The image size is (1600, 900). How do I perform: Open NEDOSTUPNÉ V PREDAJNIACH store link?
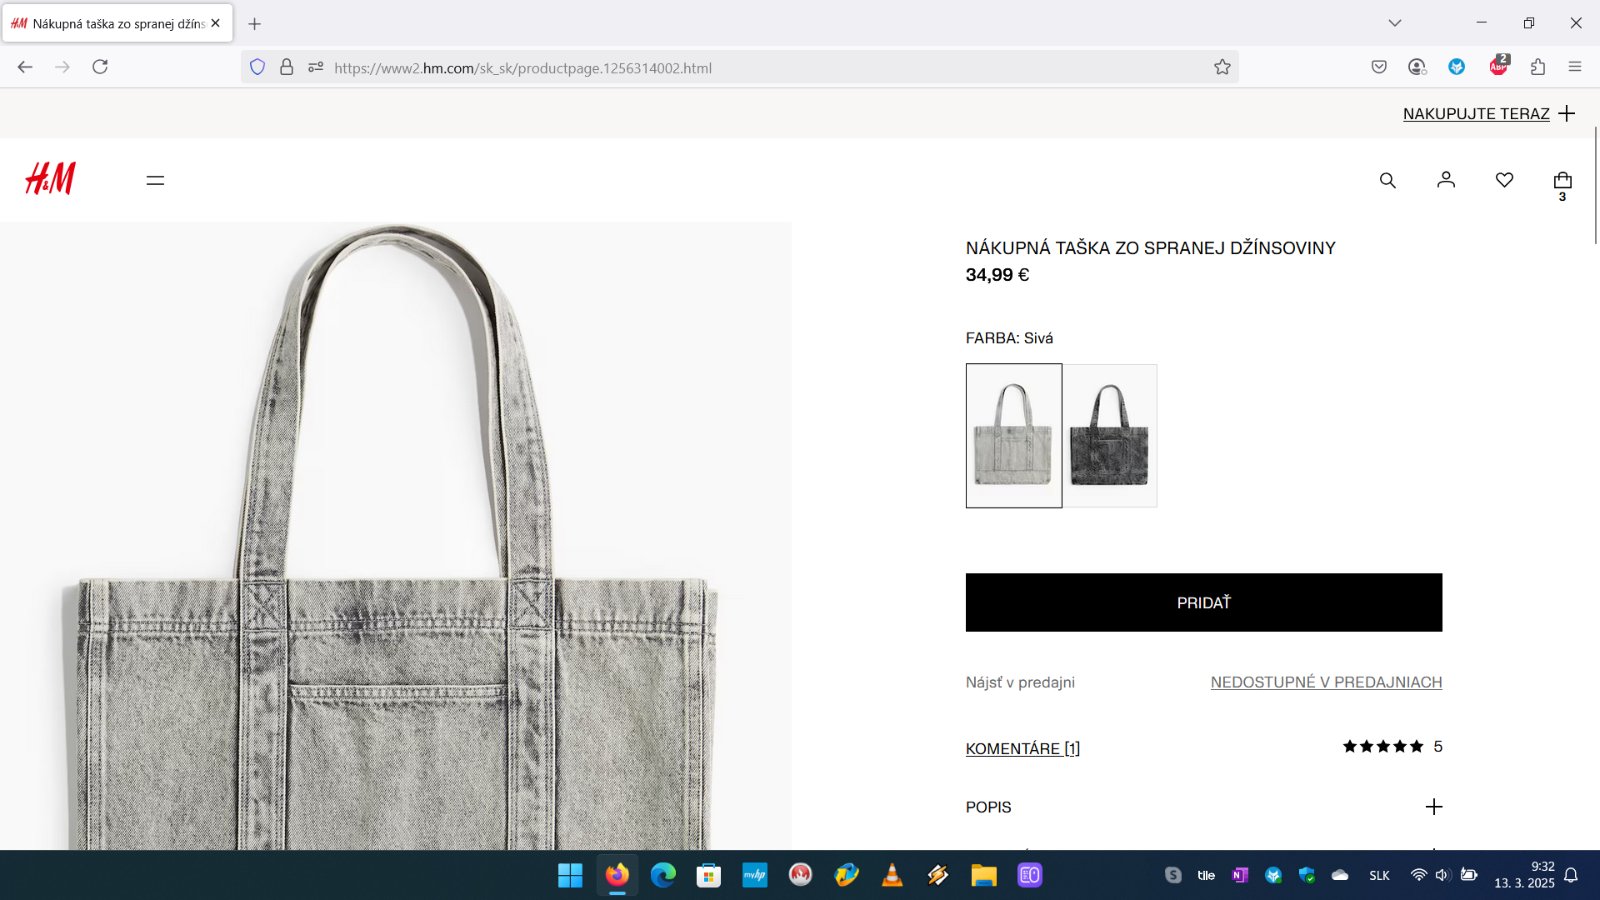[1326, 682]
